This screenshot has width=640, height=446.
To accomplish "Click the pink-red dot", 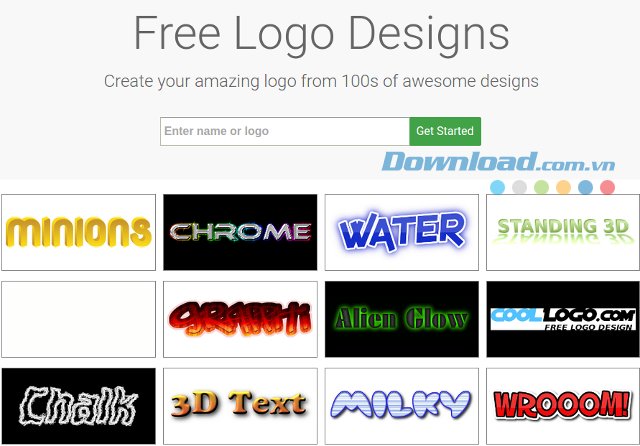I will [x=607, y=187].
